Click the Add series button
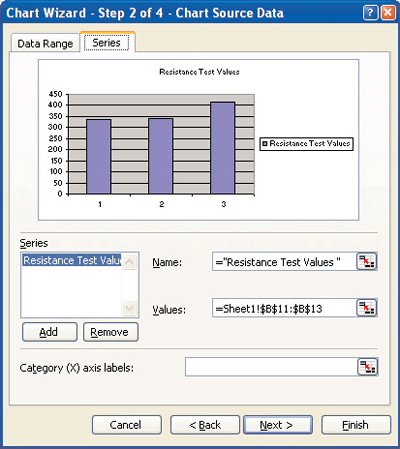The height and width of the screenshot is (449, 400). (50, 332)
